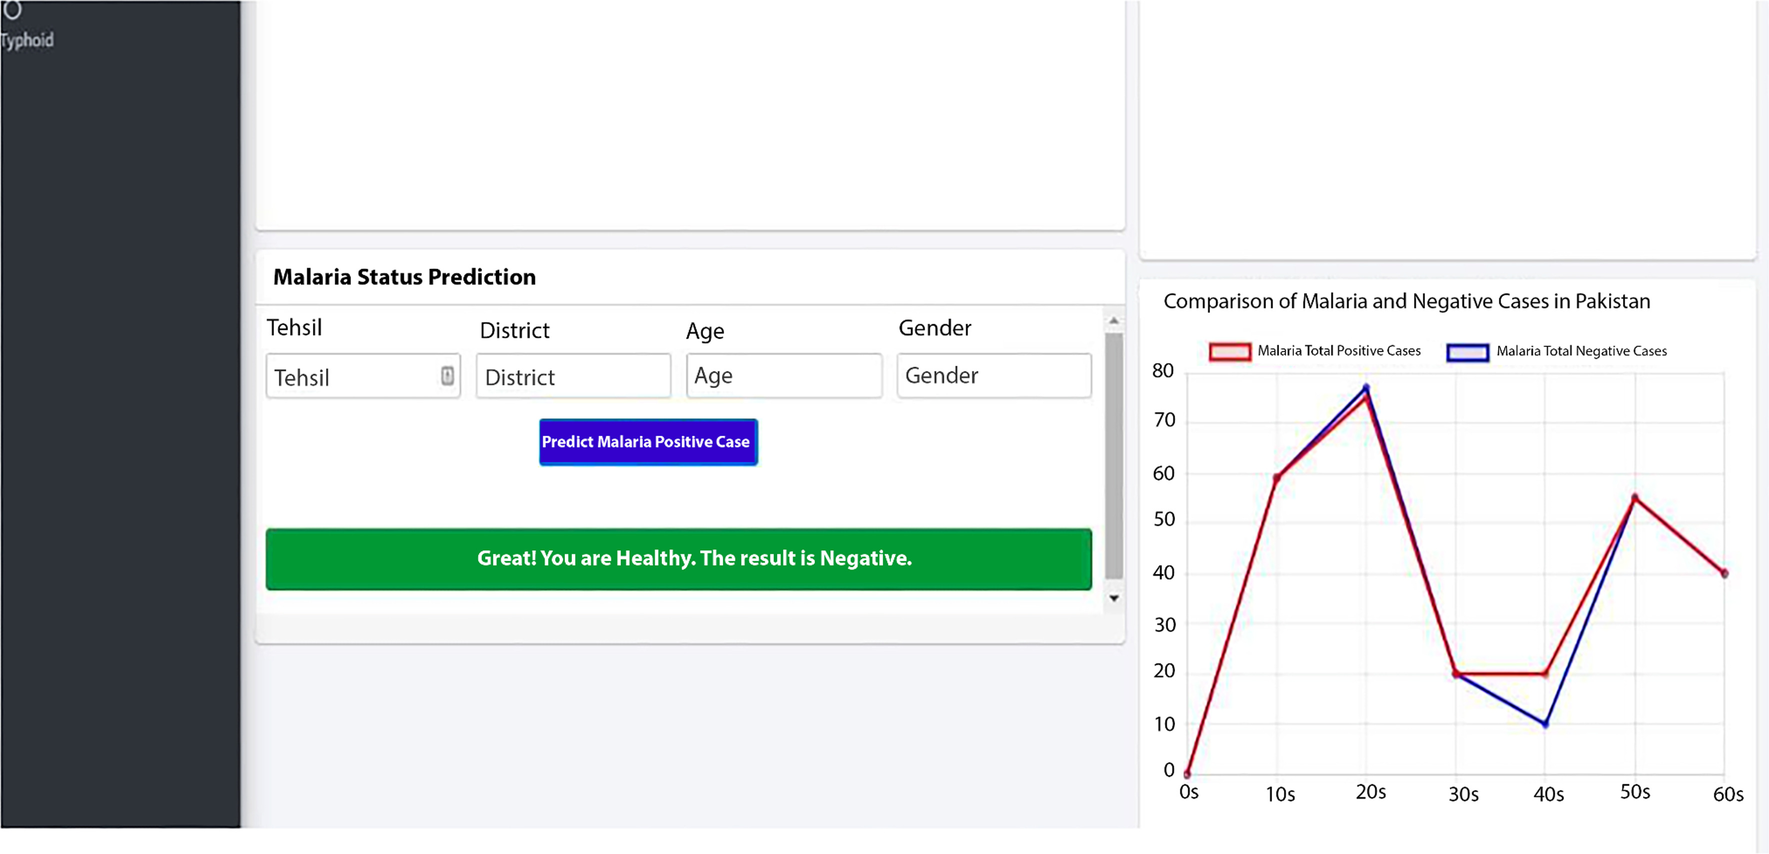
Task: Click the scroll down arrow in the prediction panel
Action: [x=1114, y=598]
